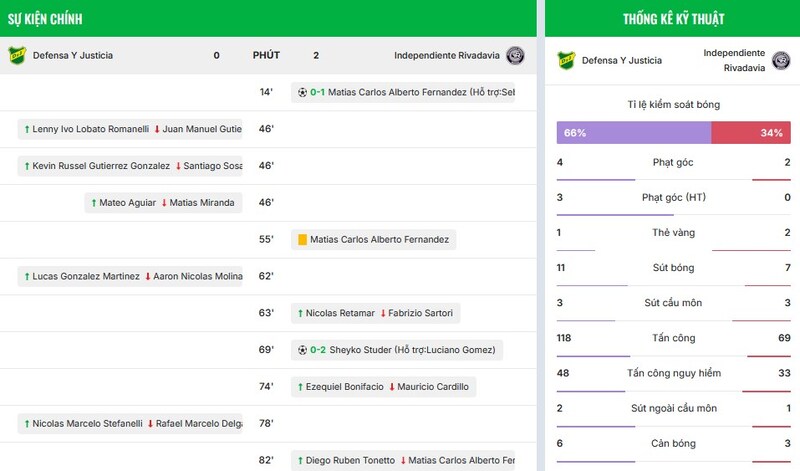Click the green arrow next to Ezequiel Bonifacio

click(300, 387)
